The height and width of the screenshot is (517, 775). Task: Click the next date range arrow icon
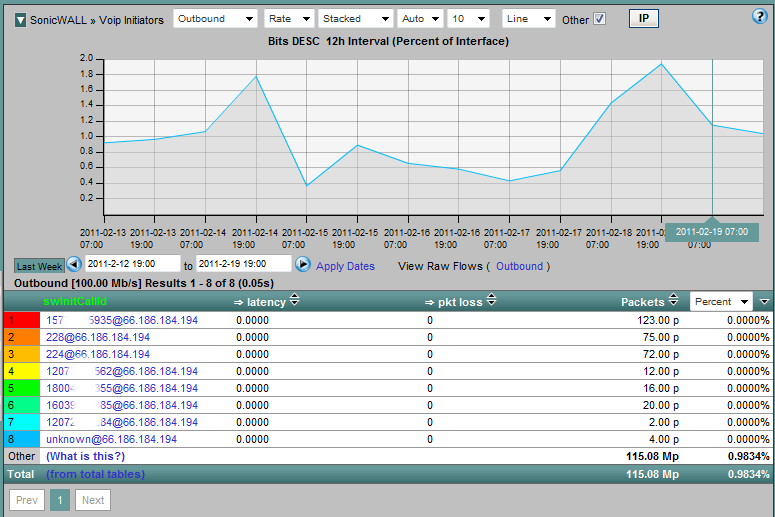click(302, 265)
